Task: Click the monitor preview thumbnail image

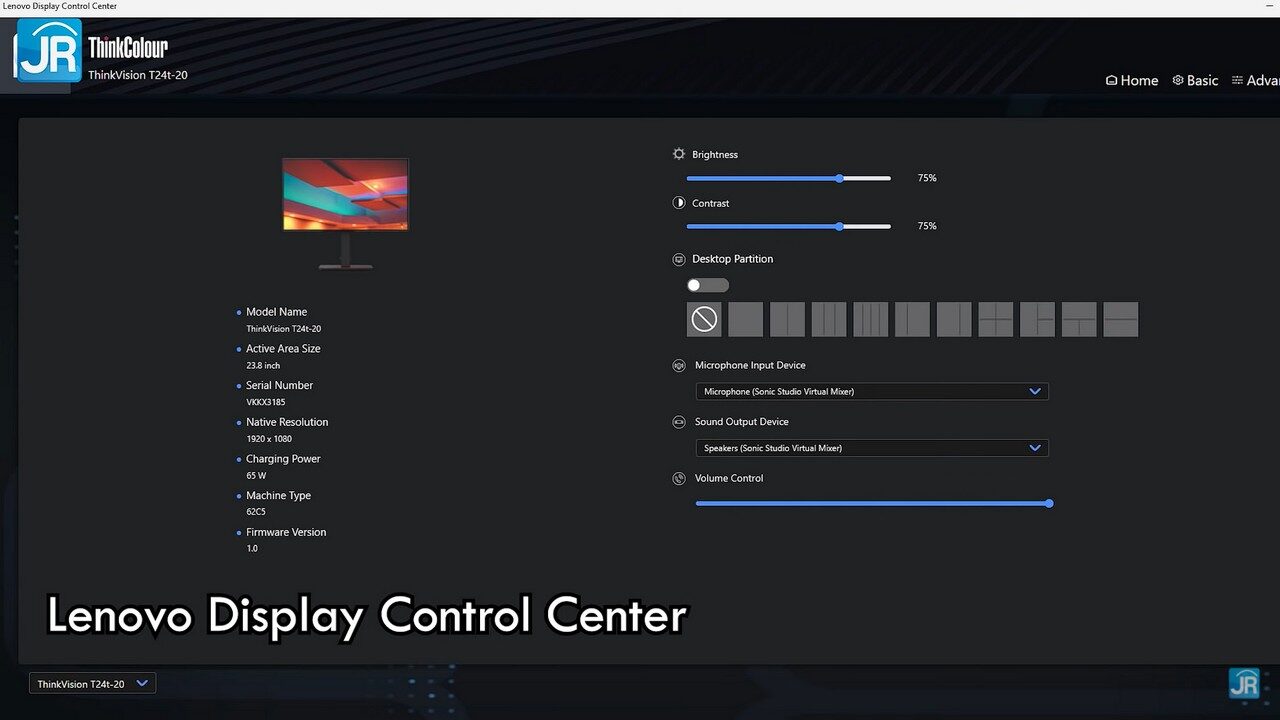Action: pyautogui.click(x=345, y=195)
